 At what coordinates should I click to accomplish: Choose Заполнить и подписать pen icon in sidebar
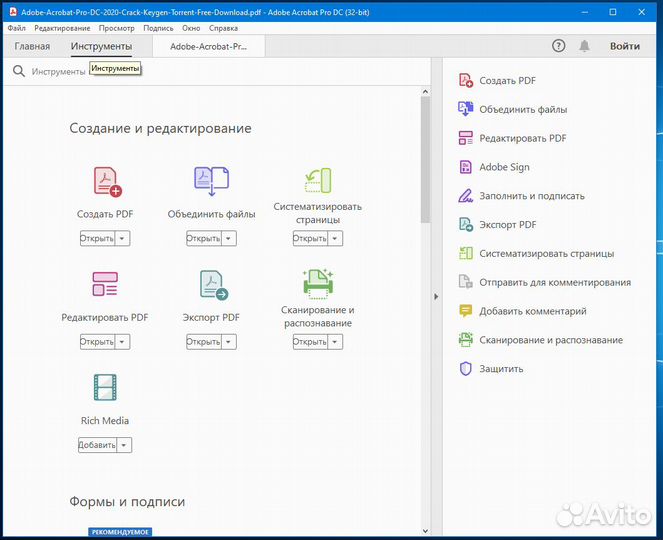click(466, 196)
